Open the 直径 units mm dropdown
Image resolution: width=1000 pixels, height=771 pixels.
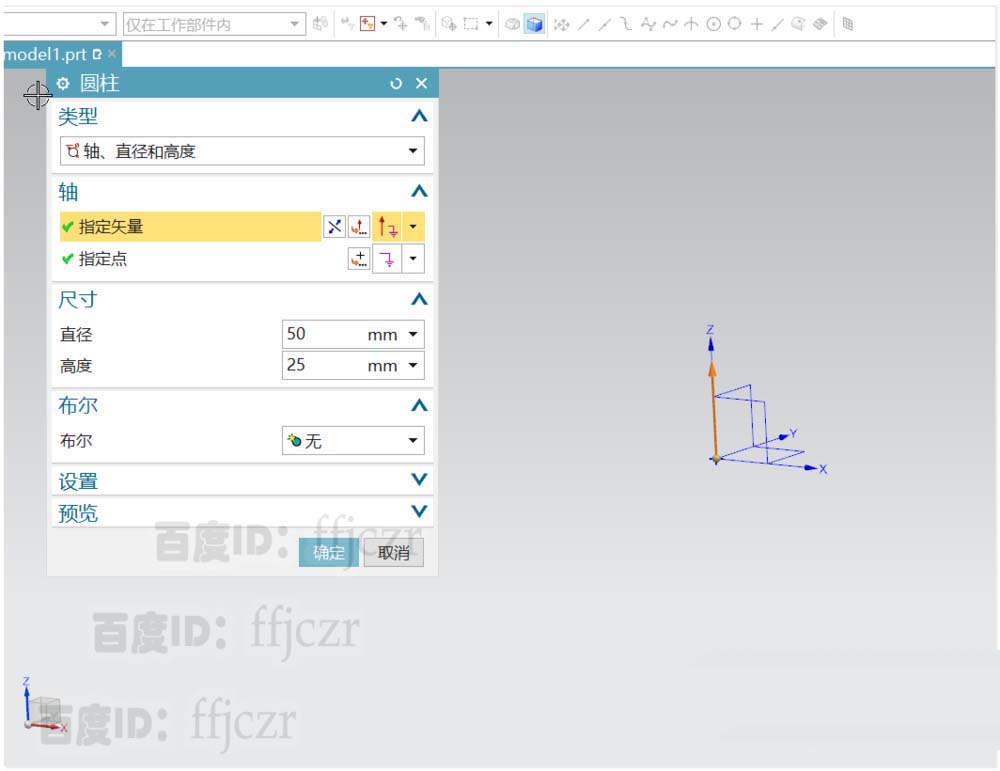coord(412,334)
